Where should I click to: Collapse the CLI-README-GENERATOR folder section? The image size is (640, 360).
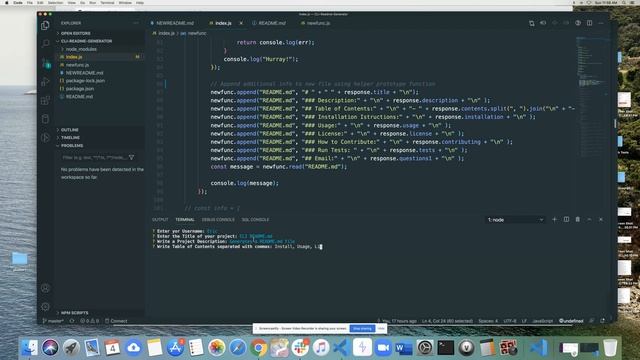coord(86,41)
